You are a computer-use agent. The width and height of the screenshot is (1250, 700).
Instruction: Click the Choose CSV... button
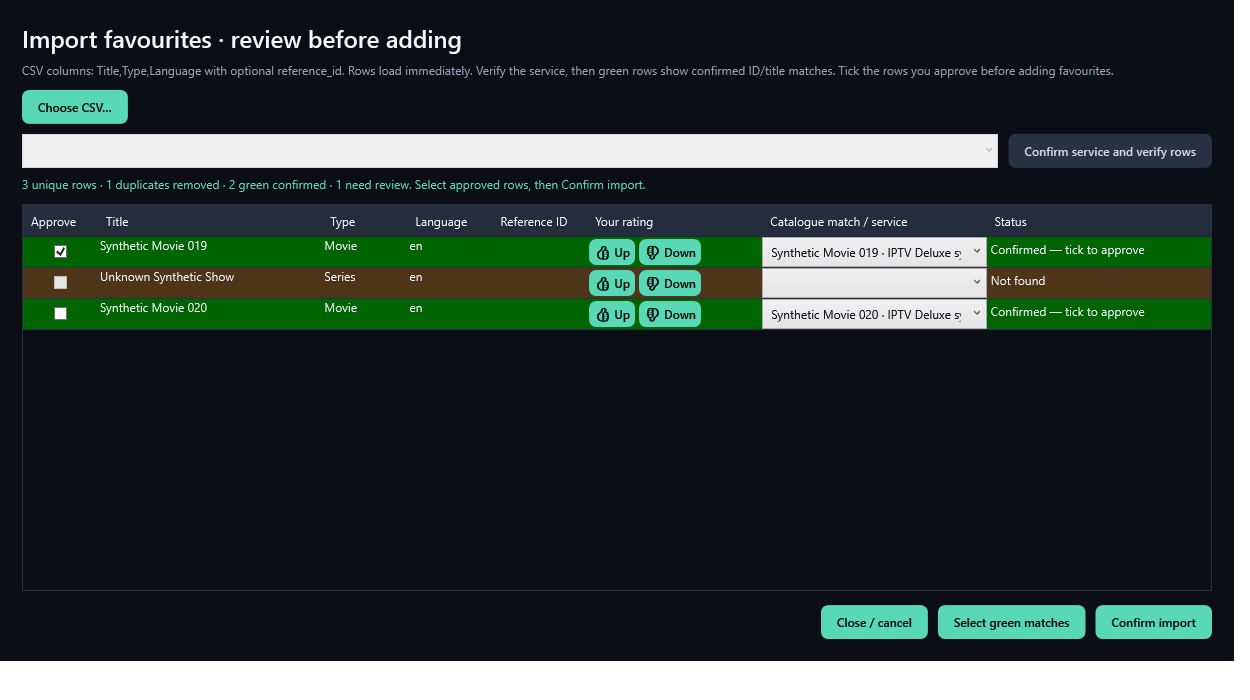click(x=75, y=107)
